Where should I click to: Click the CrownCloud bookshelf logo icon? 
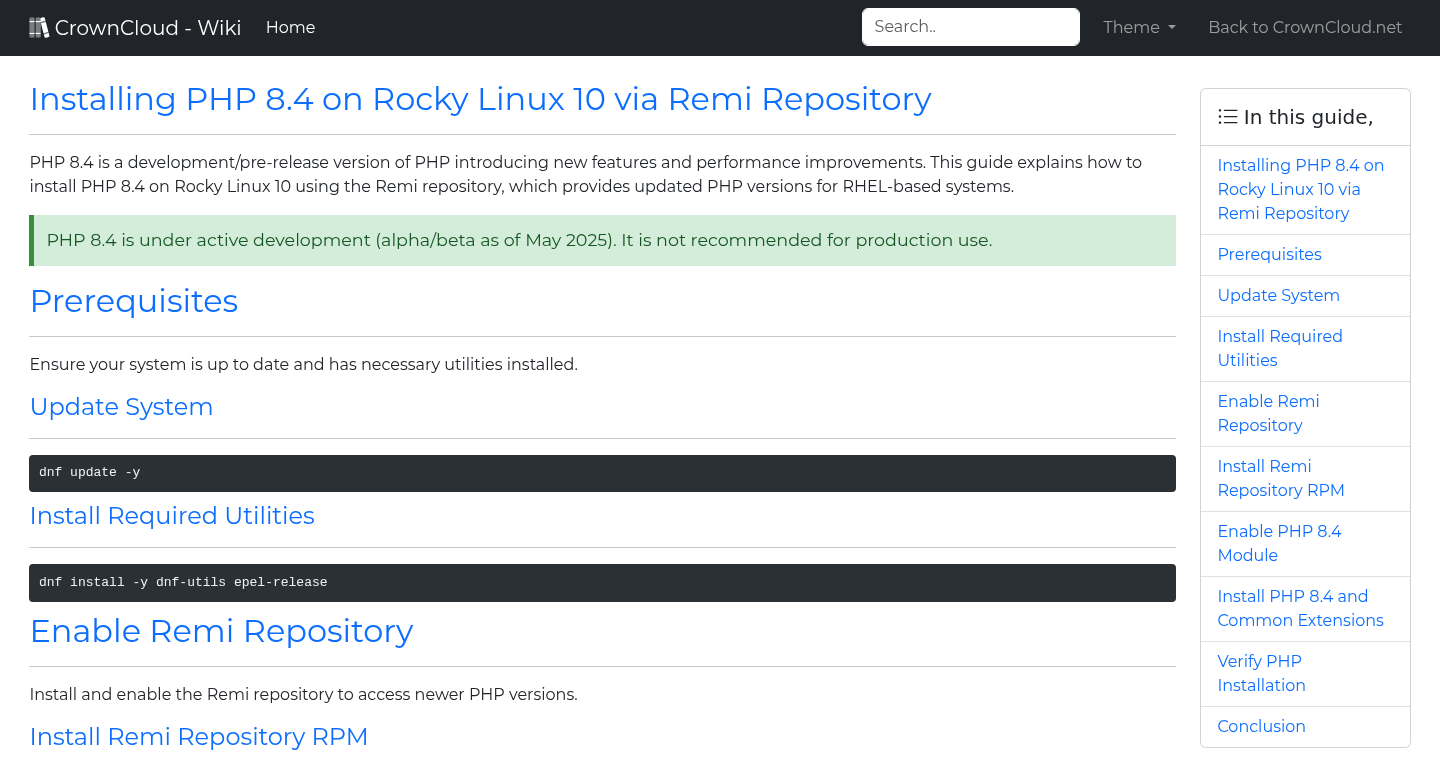click(x=39, y=26)
